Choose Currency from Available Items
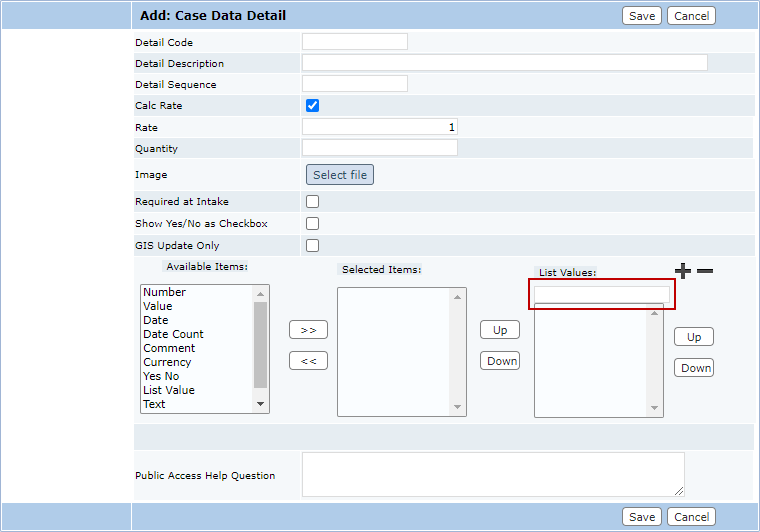760x532 pixels. tap(167, 362)
